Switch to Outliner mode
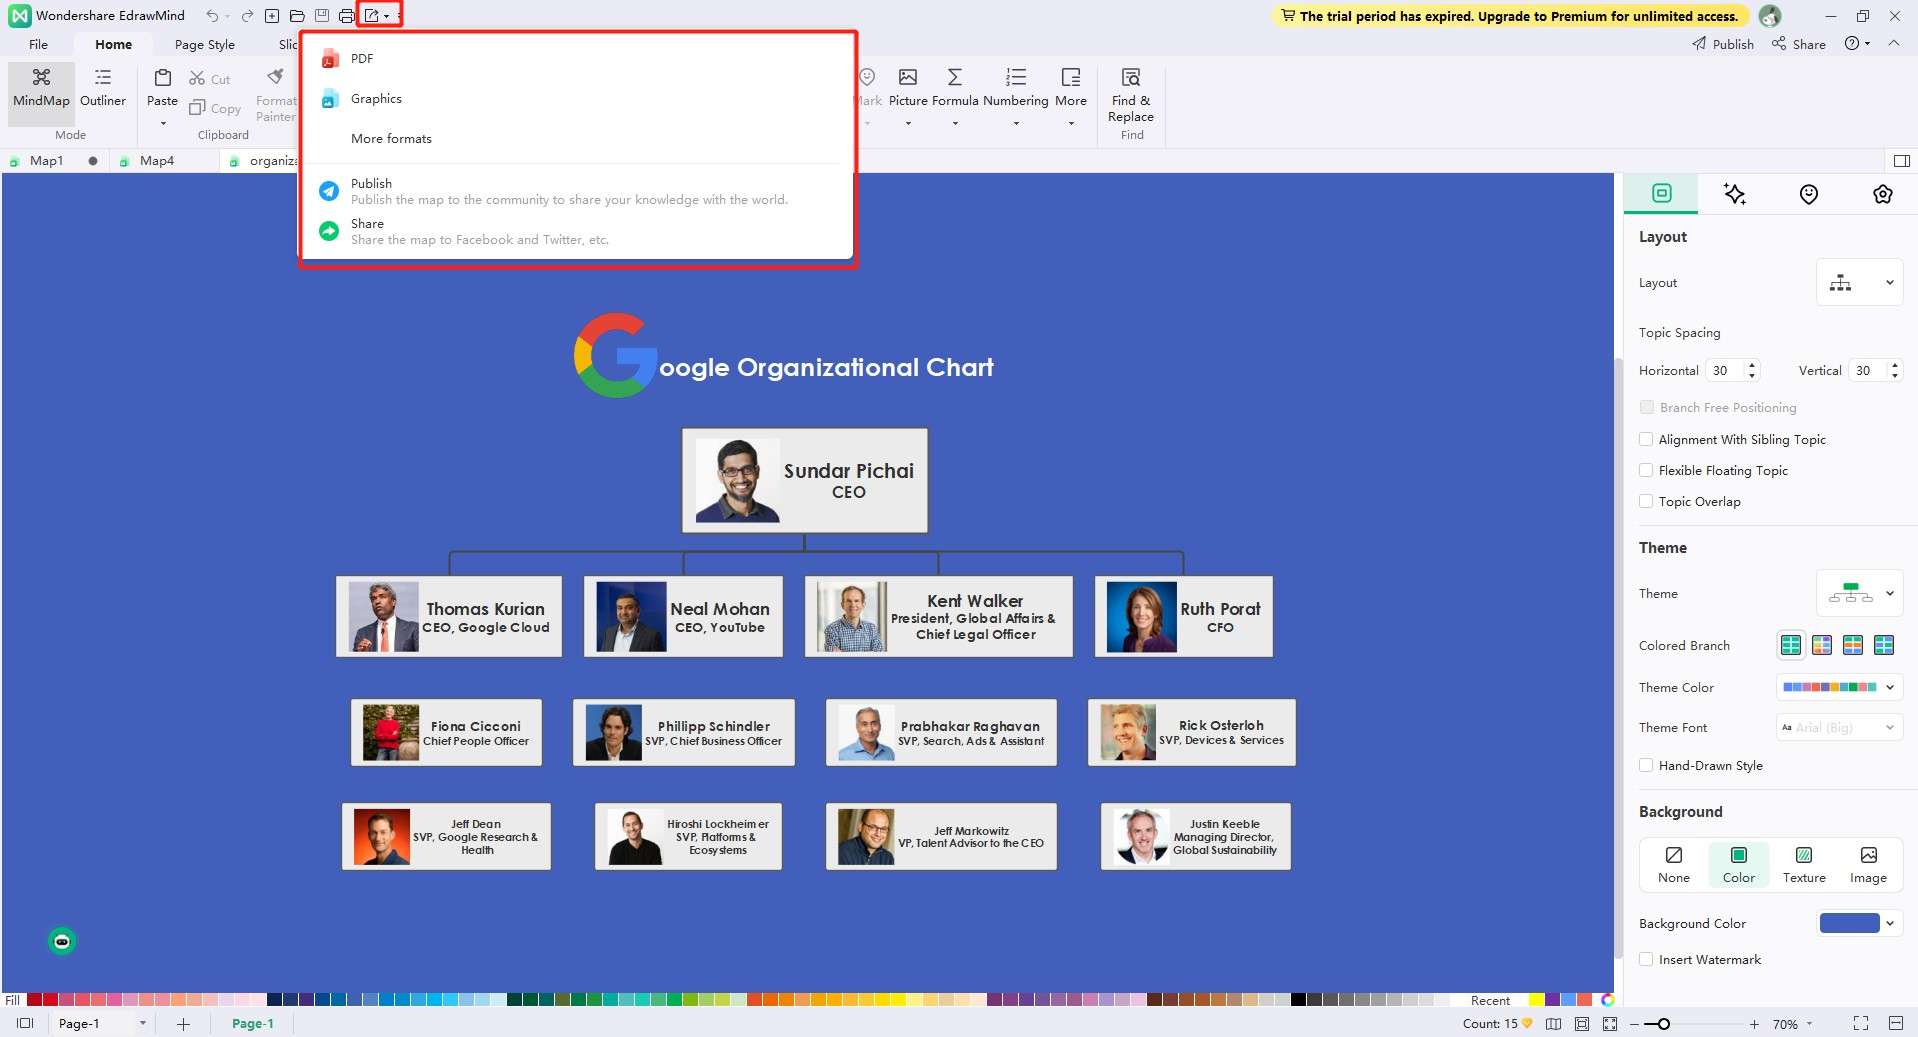This screenshot has height=1037, width=1918. [x=103, y=88]
